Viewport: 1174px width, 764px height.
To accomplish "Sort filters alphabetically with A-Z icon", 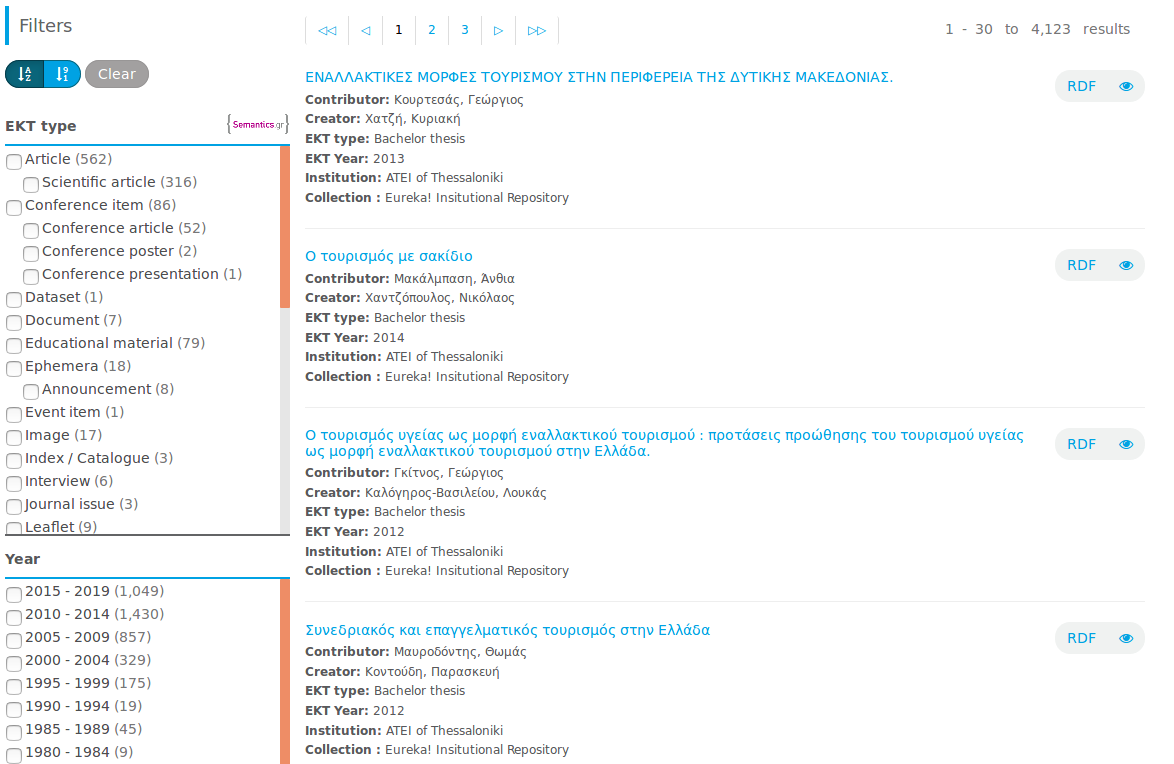I will (x=25, y=74).
